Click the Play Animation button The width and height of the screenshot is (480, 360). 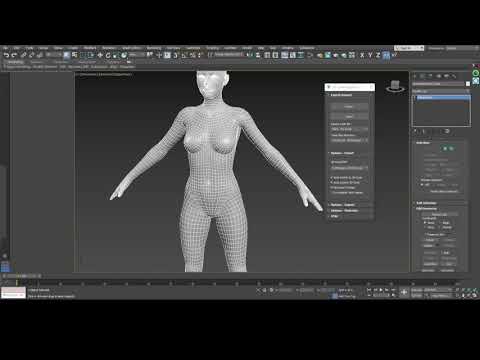pos(381,290)
